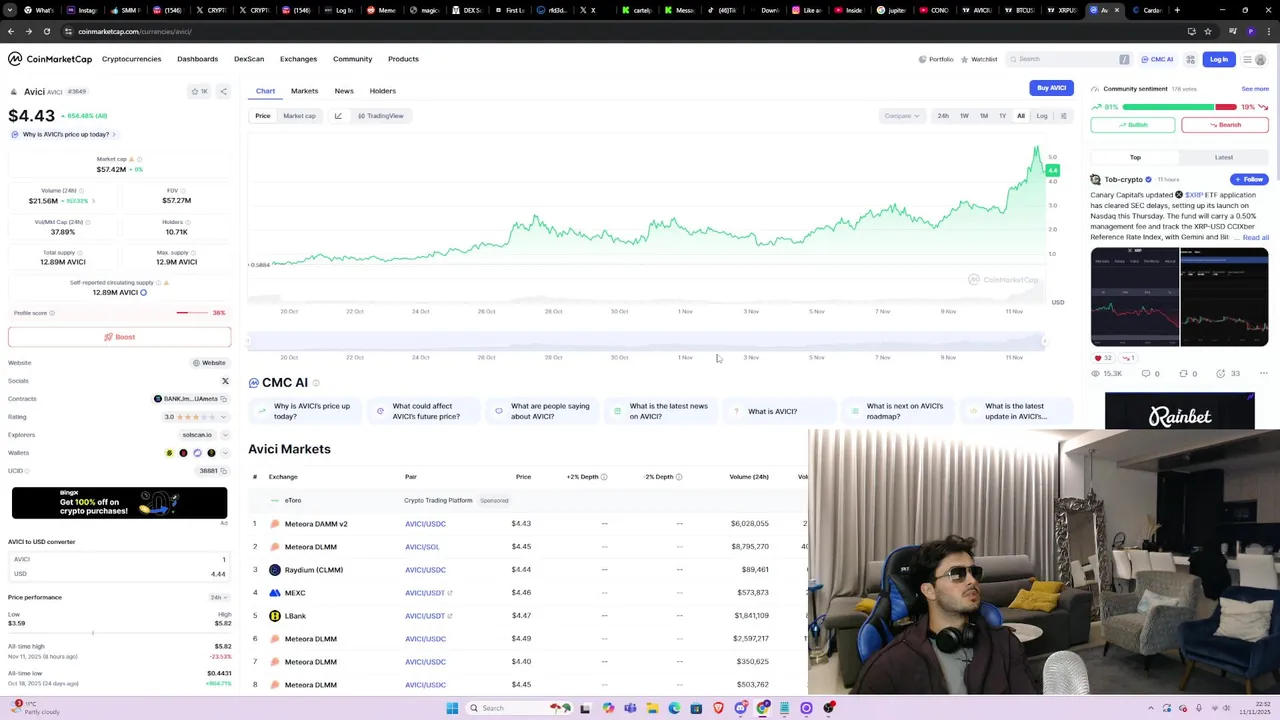Open chart options icon next to Log
Image resolution: width=1280 pixels, height=720 pixels.
[x=1063, y=116]
